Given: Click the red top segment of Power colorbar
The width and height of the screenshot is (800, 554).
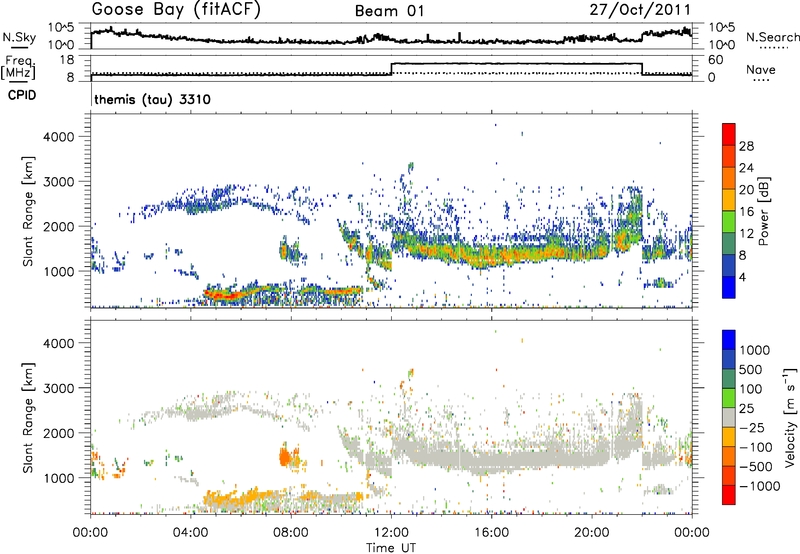Looking at the screenshot, I should pyautogui.click(x=729, y=134).
